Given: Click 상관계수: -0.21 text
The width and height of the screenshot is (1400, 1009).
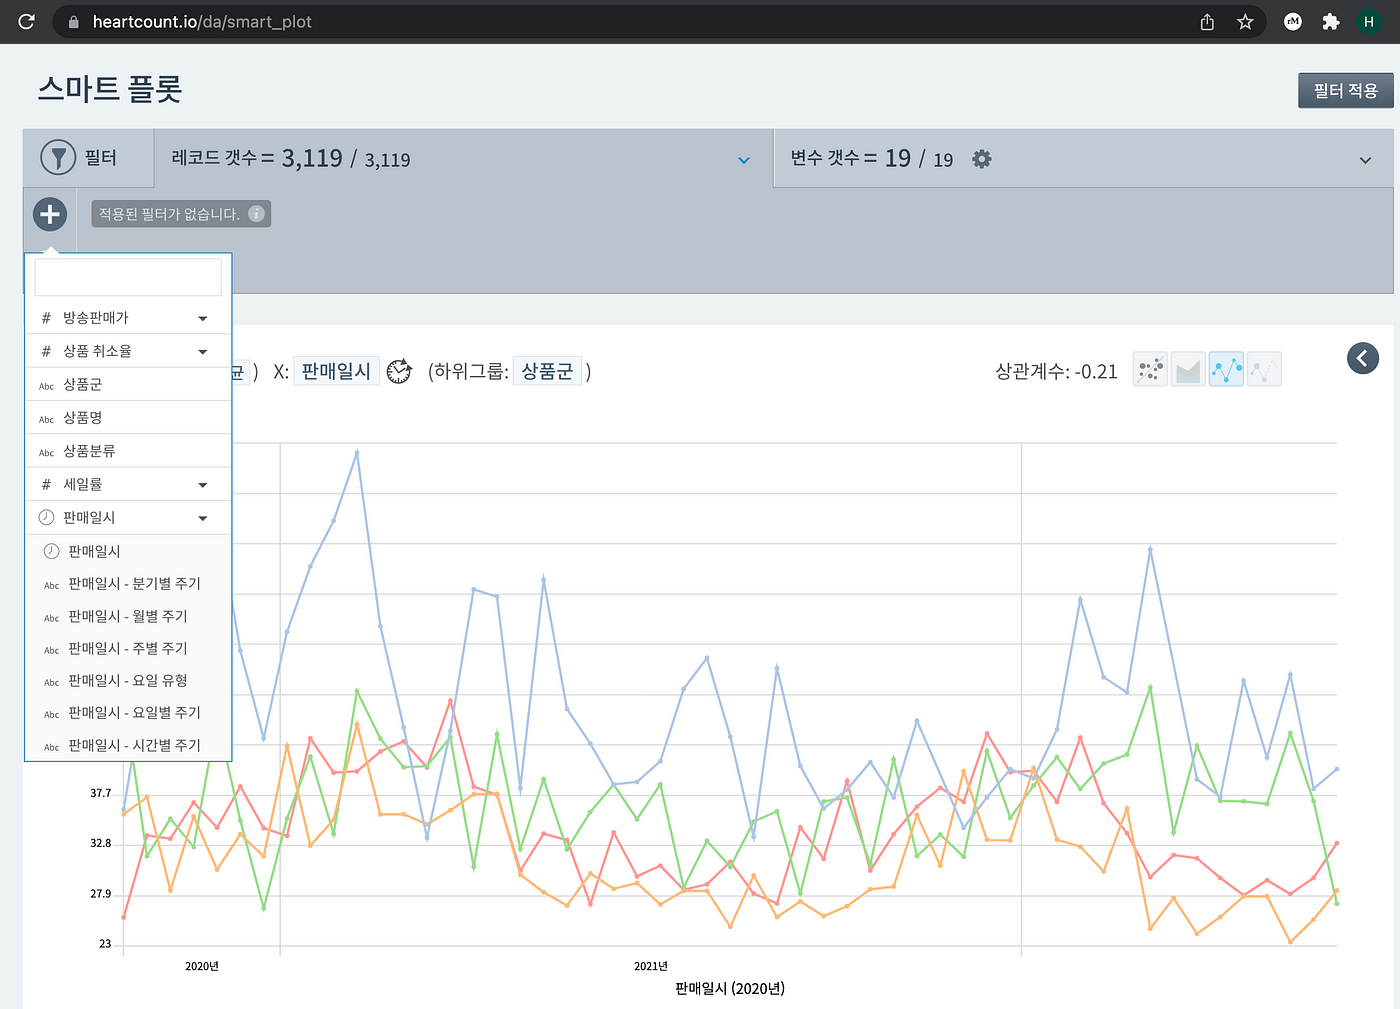Looking at the screenshot, I should point(1056,371).
